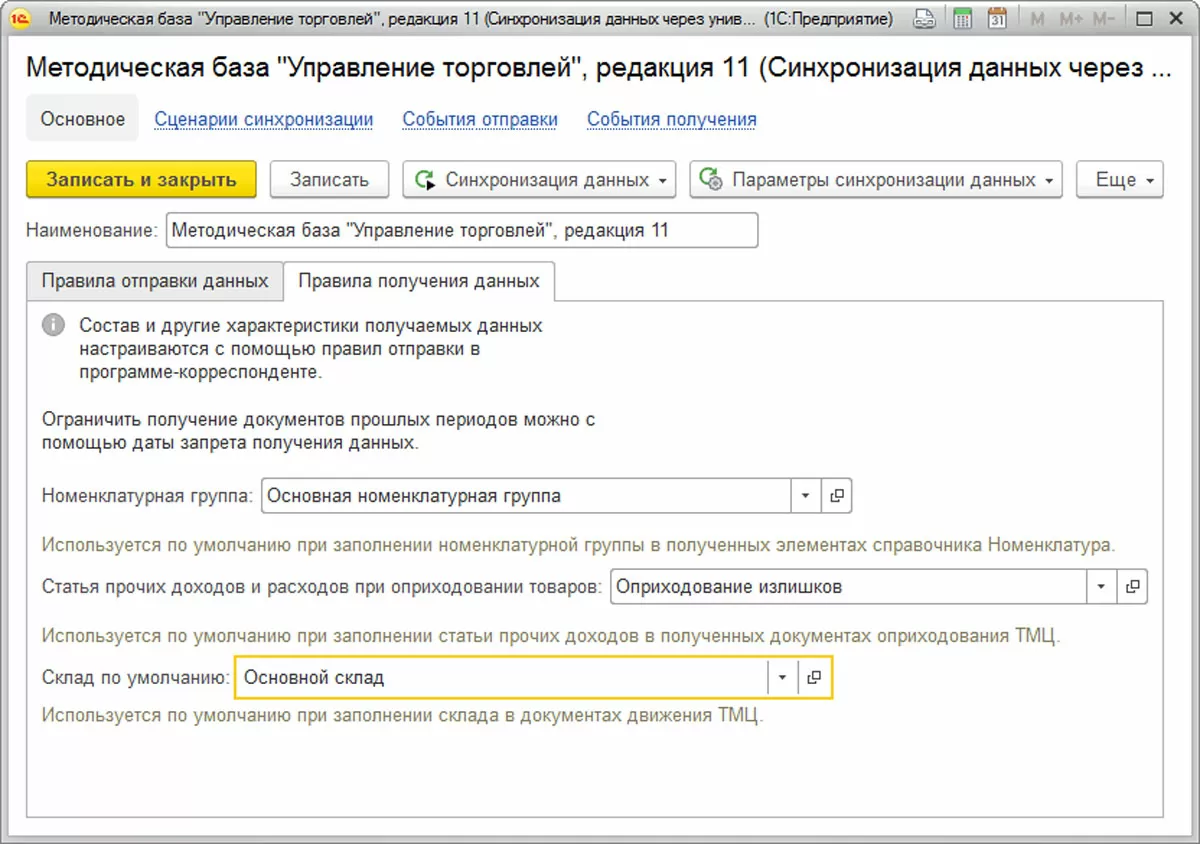The width and height of the screenshot is (1200, 844).
Task: Expand the Номенклатурная группа dropdown list
Action: coord(806,495)
